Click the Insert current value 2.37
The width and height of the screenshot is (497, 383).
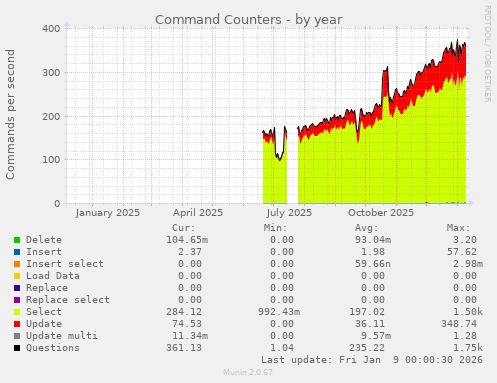pos(190,252)
